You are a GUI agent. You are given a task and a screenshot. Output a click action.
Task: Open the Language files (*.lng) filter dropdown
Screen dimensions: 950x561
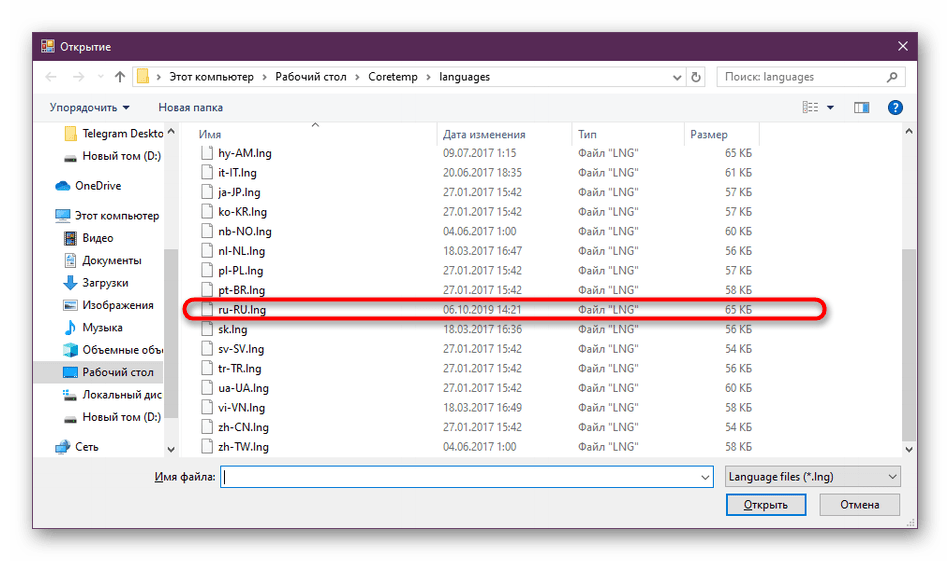(812, 477)
